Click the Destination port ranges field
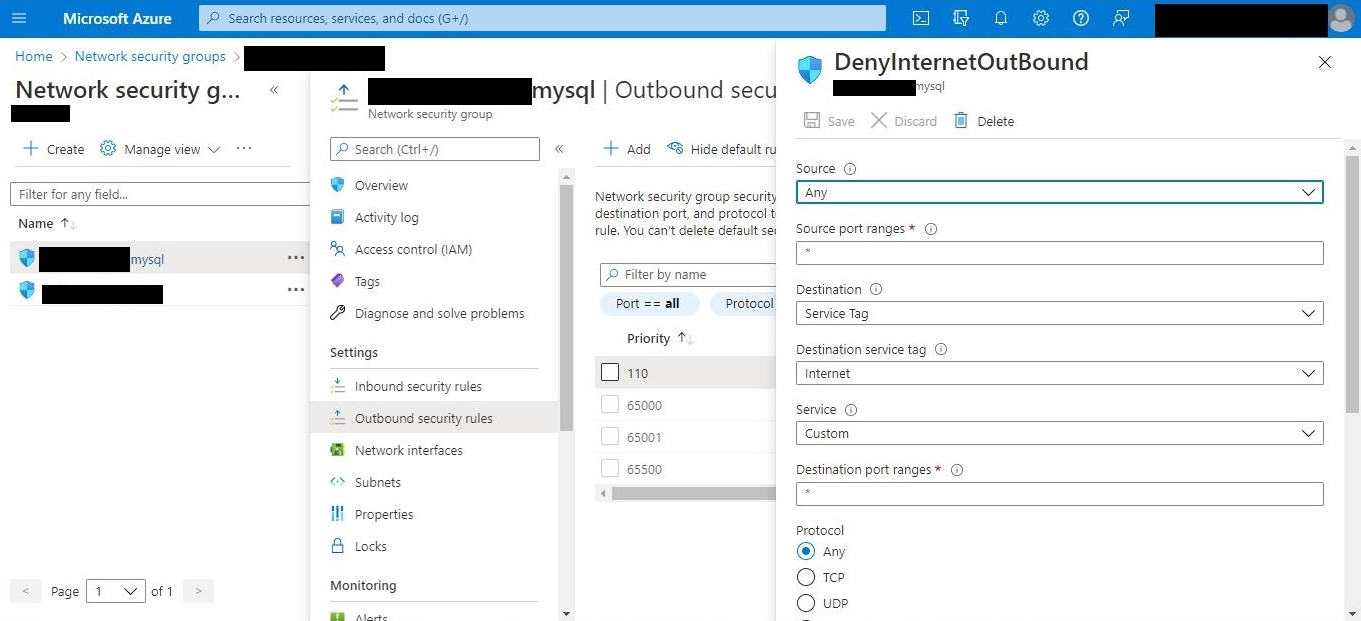 (1059, 493)
